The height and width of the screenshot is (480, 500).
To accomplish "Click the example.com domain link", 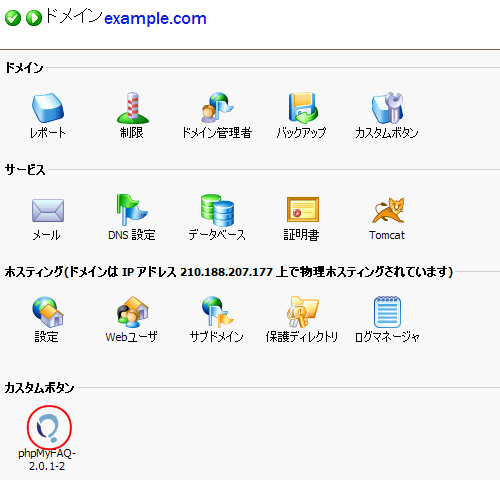I will [155, 18].
